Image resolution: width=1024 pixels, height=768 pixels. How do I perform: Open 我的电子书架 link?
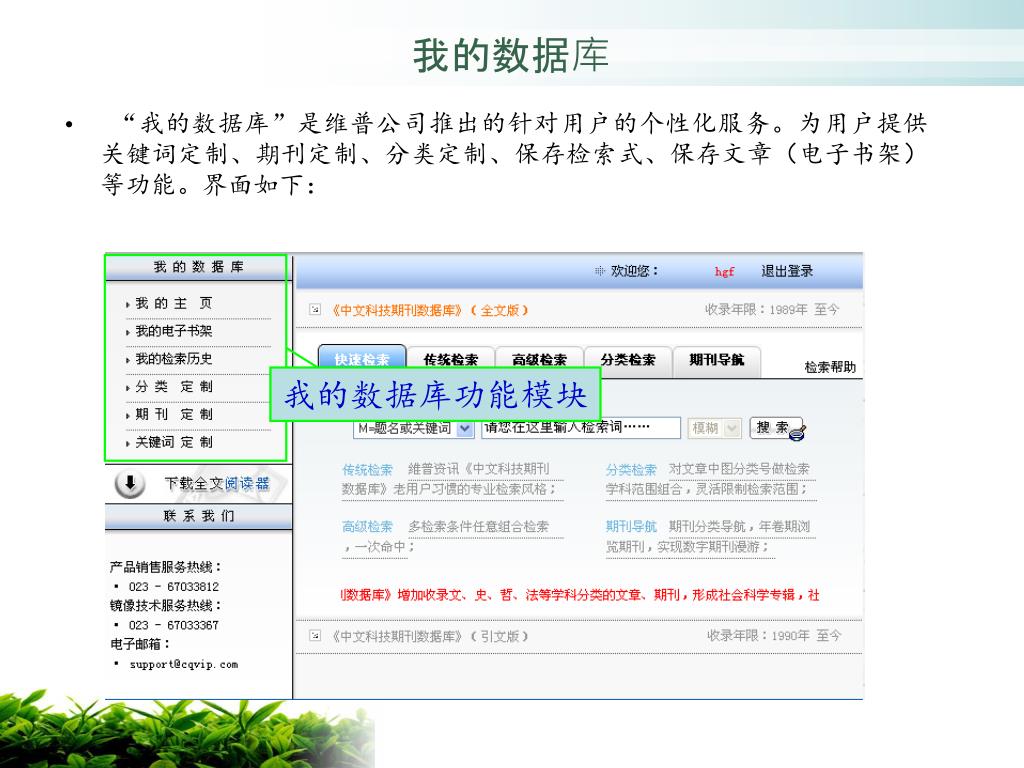[x=174, y=331]
